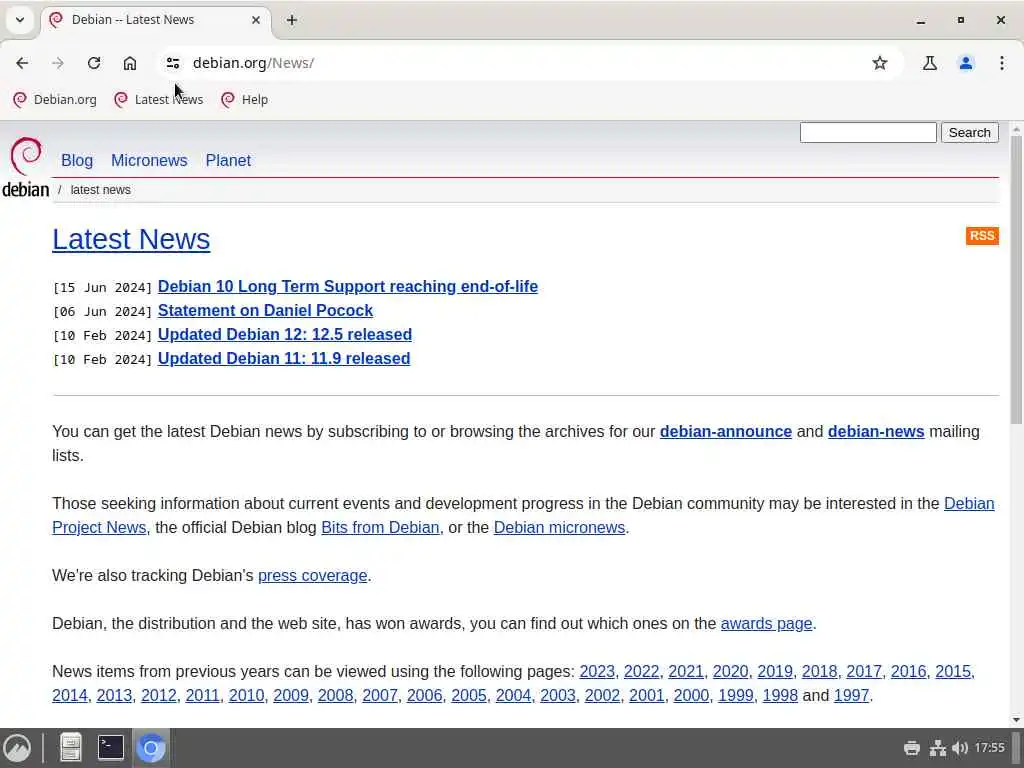Open the 2022 news archive
The width and height of the screenshot is (1024, 768).
tap(641, 671)
